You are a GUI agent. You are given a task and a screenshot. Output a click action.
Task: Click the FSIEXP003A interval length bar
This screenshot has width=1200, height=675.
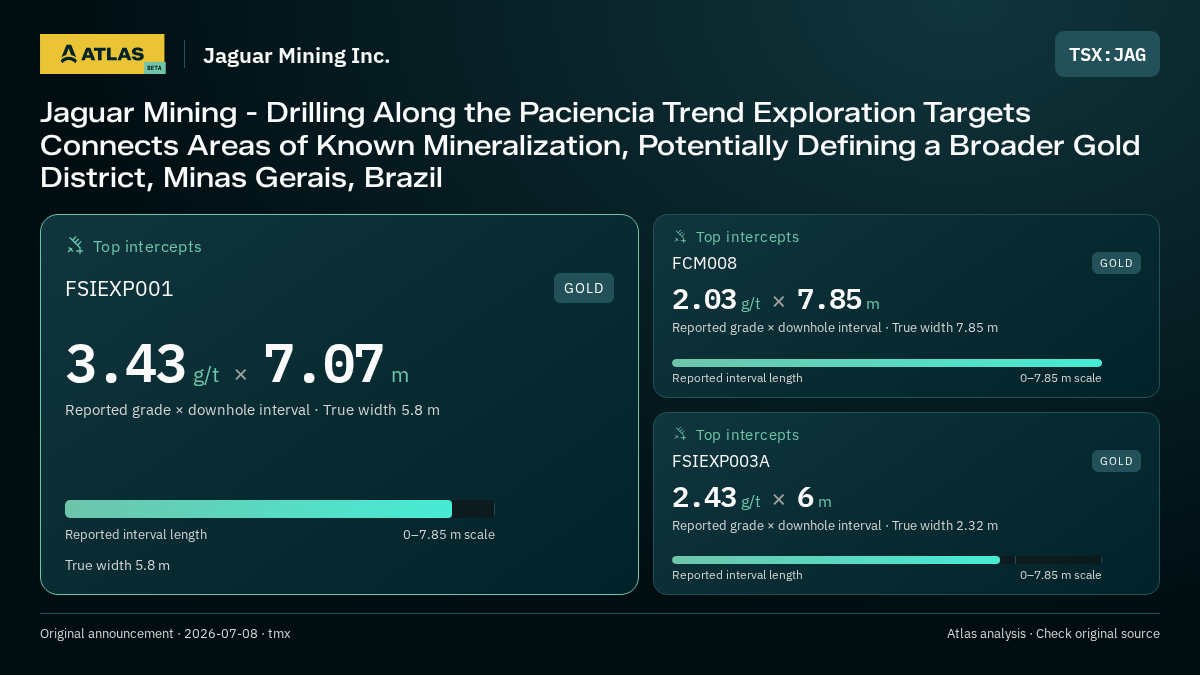[887, 560]
